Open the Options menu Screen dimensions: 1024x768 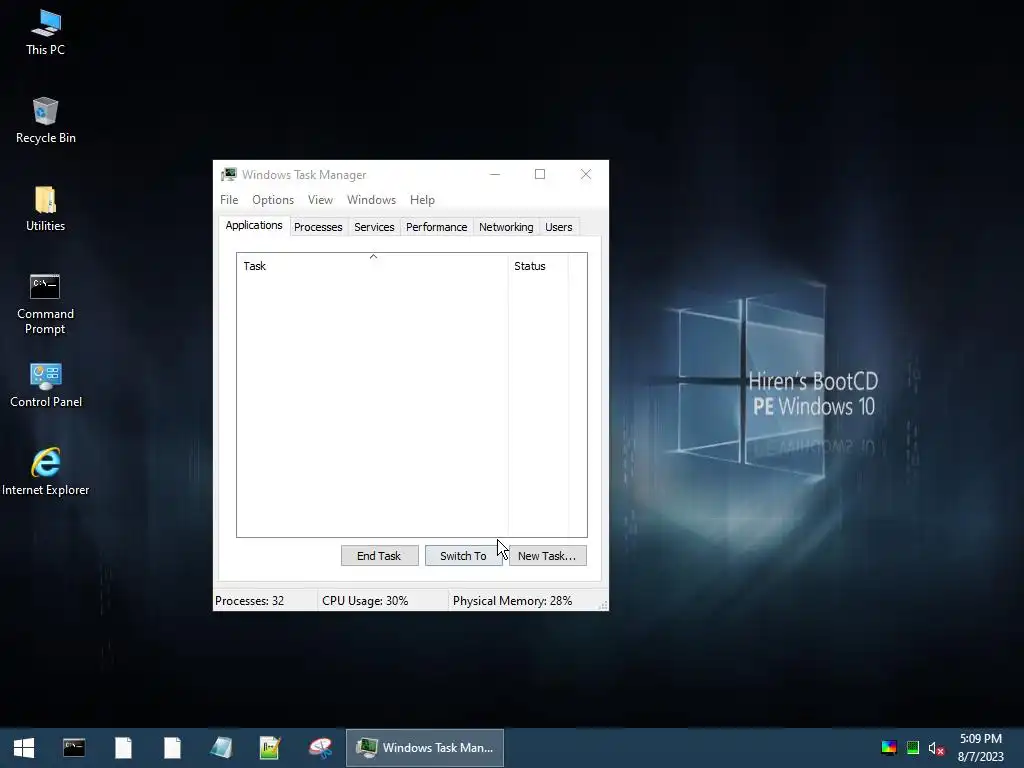point(273,200)
